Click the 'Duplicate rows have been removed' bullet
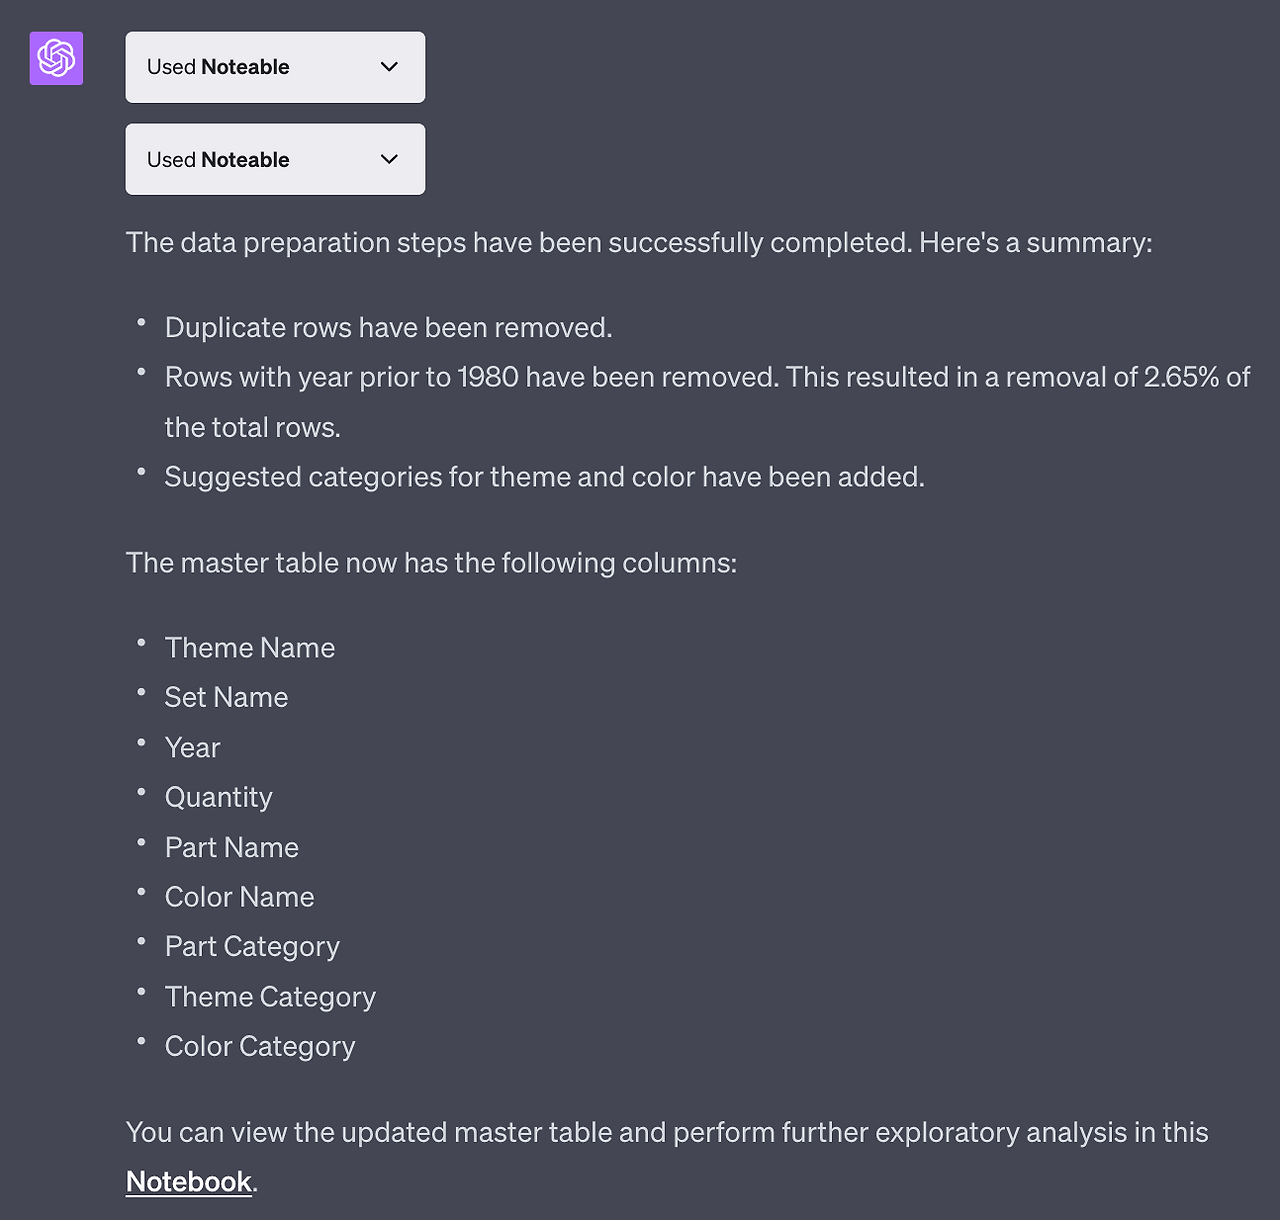 [x=388, y=328]
